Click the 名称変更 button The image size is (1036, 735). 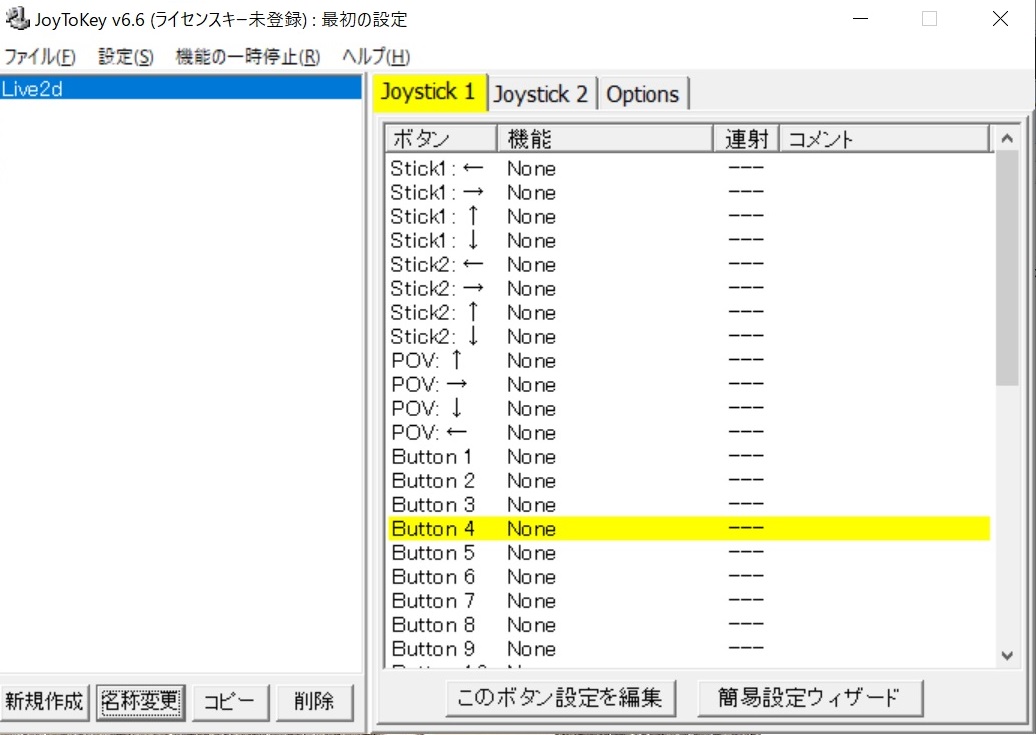[x=140, y=702]
